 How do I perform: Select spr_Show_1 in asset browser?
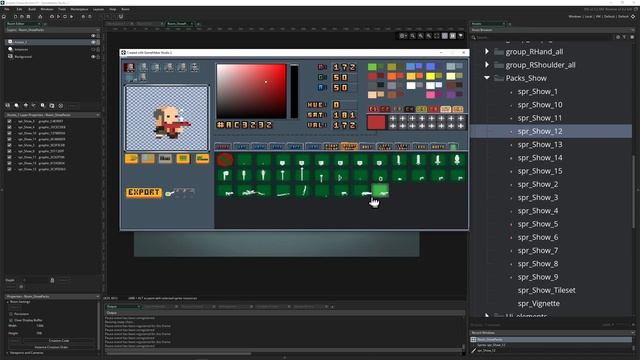[x=538, y=91]
